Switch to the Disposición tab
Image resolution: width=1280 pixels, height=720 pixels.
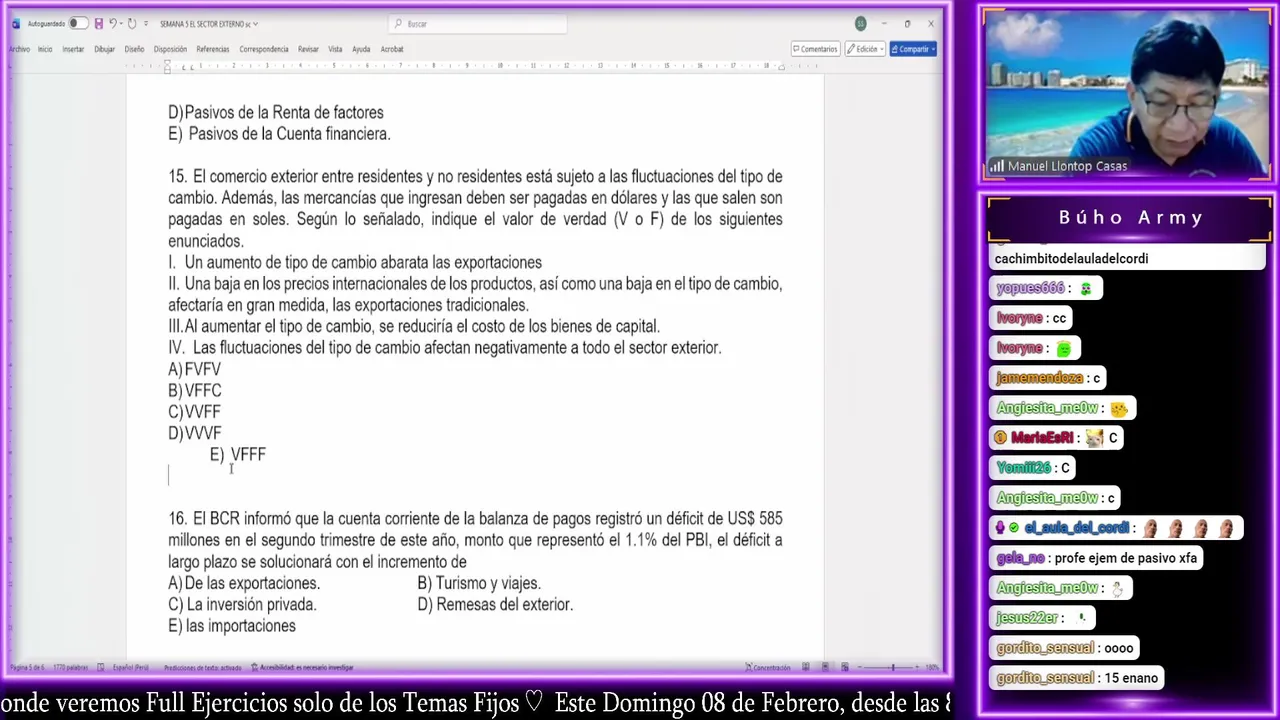click(170, 49)
